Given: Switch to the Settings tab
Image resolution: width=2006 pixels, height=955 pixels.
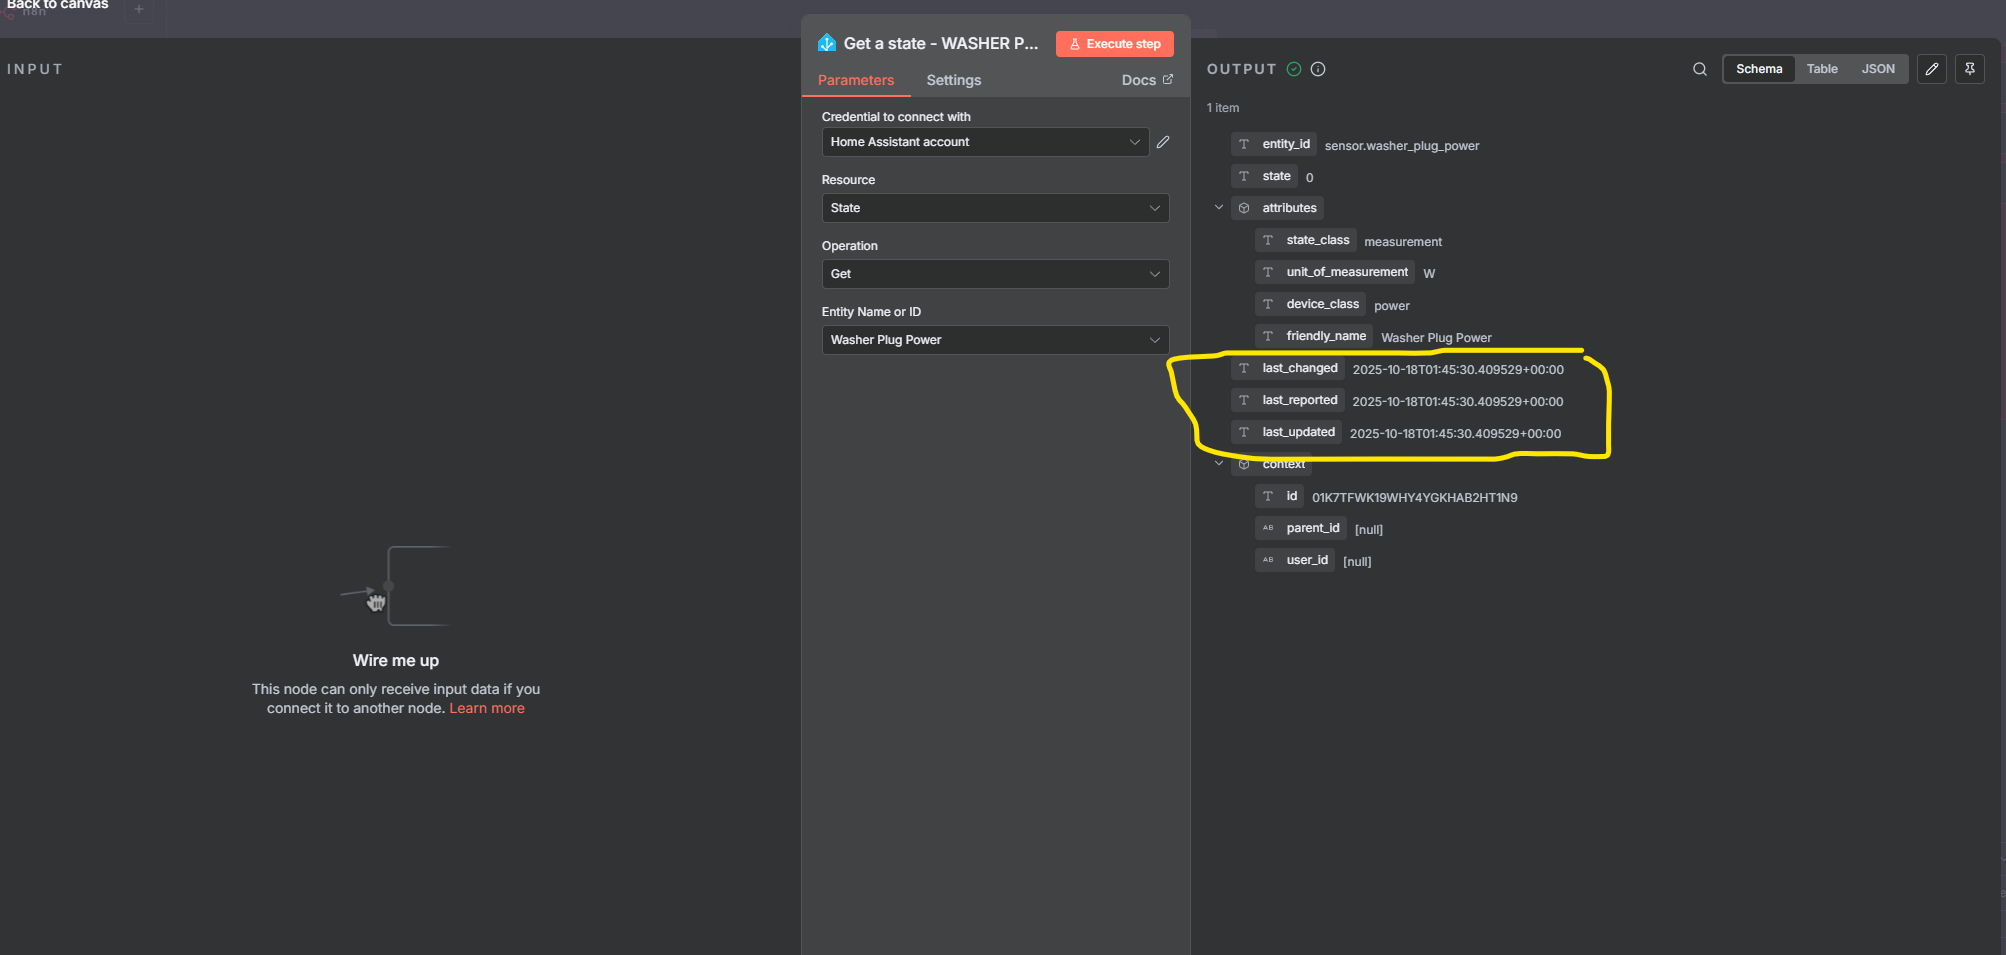Looking at the screenshot, I should coord(953,80).
